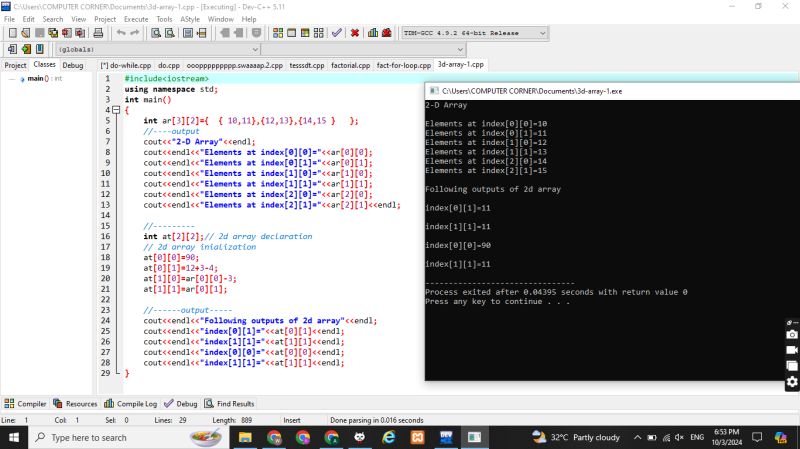Click the #include<iostream> code line
Image resolution: width=800 pixels, height=449 pixels.
pyautogui.click(x=166, y=79)
